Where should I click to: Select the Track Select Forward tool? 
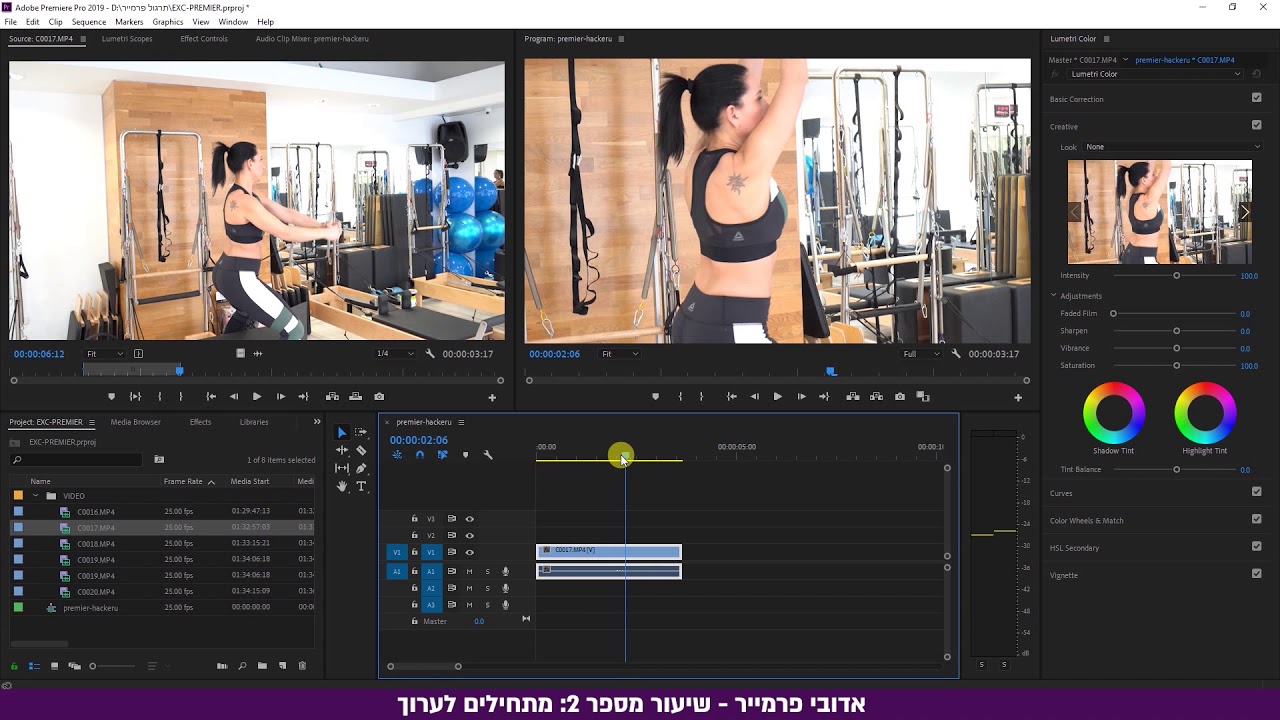pyautogui.click(x=361, y=432)
